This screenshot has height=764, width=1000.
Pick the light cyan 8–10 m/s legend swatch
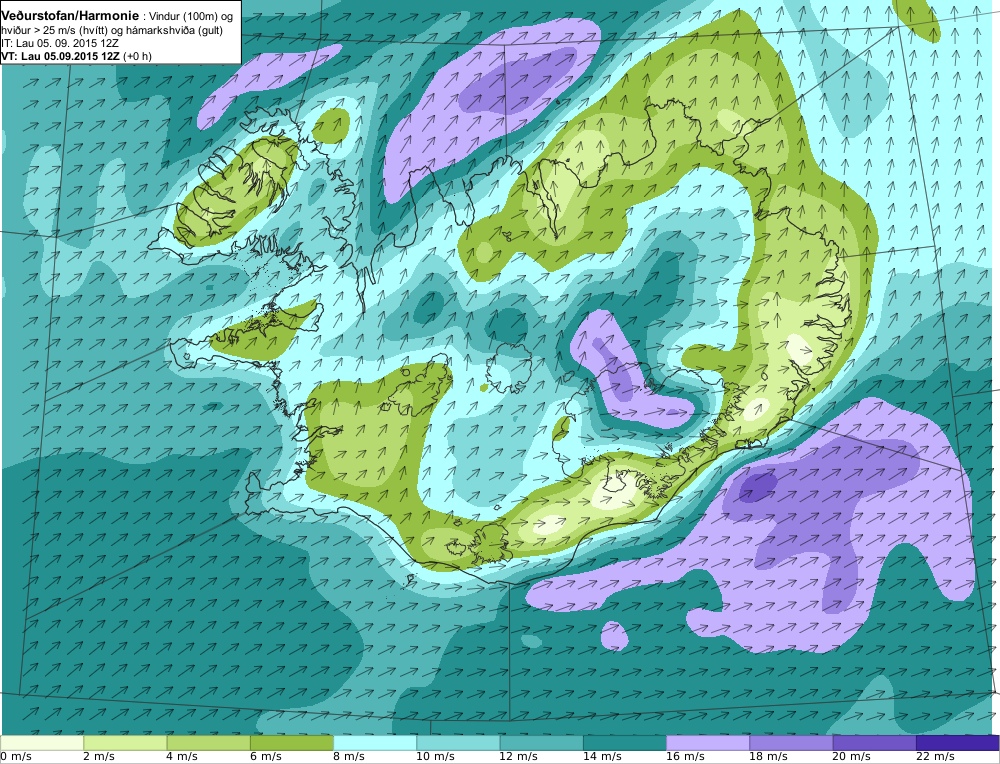(x=375, y=743)
